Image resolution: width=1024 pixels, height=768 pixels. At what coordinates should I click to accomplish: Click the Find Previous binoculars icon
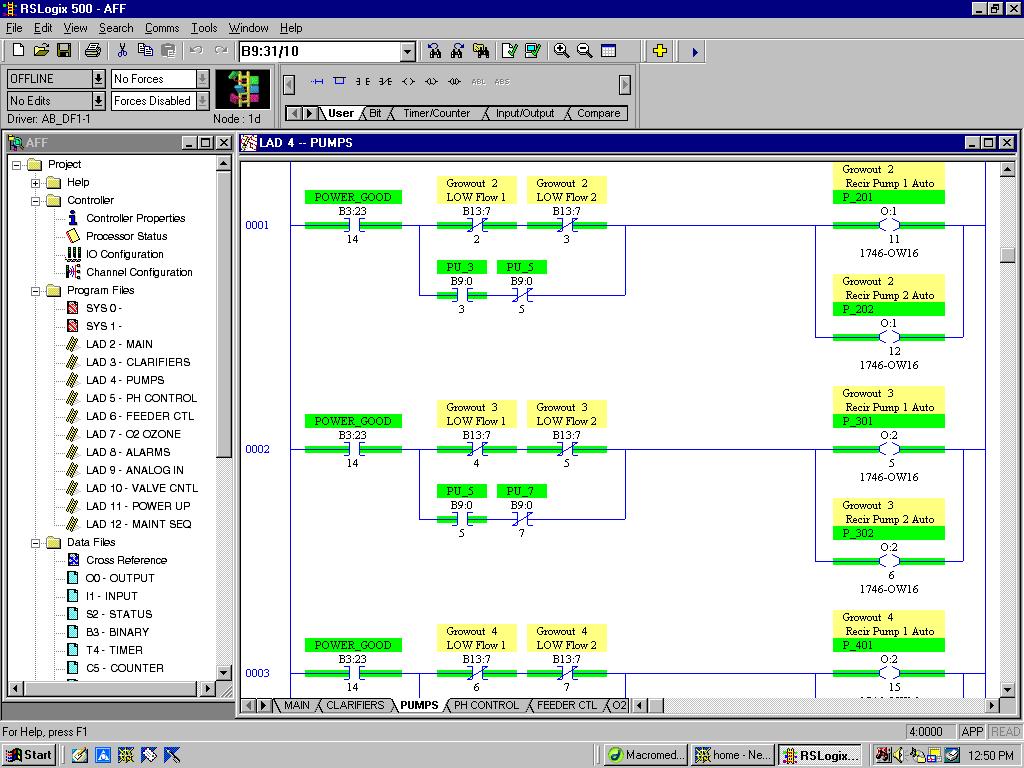tap(434, 50)
